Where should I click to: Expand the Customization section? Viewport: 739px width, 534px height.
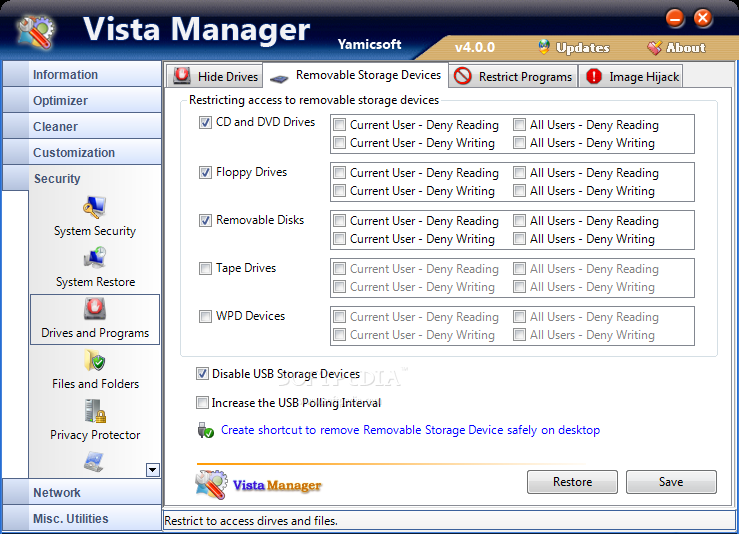(82, 152)
